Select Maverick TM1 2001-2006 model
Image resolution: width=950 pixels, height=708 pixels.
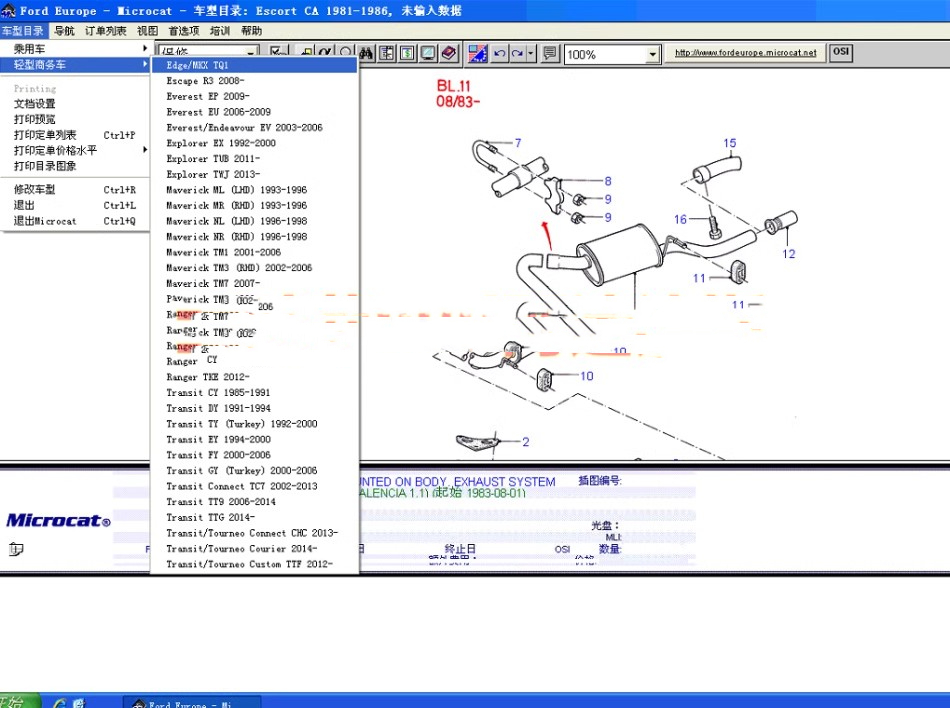[x=254, y=253]
